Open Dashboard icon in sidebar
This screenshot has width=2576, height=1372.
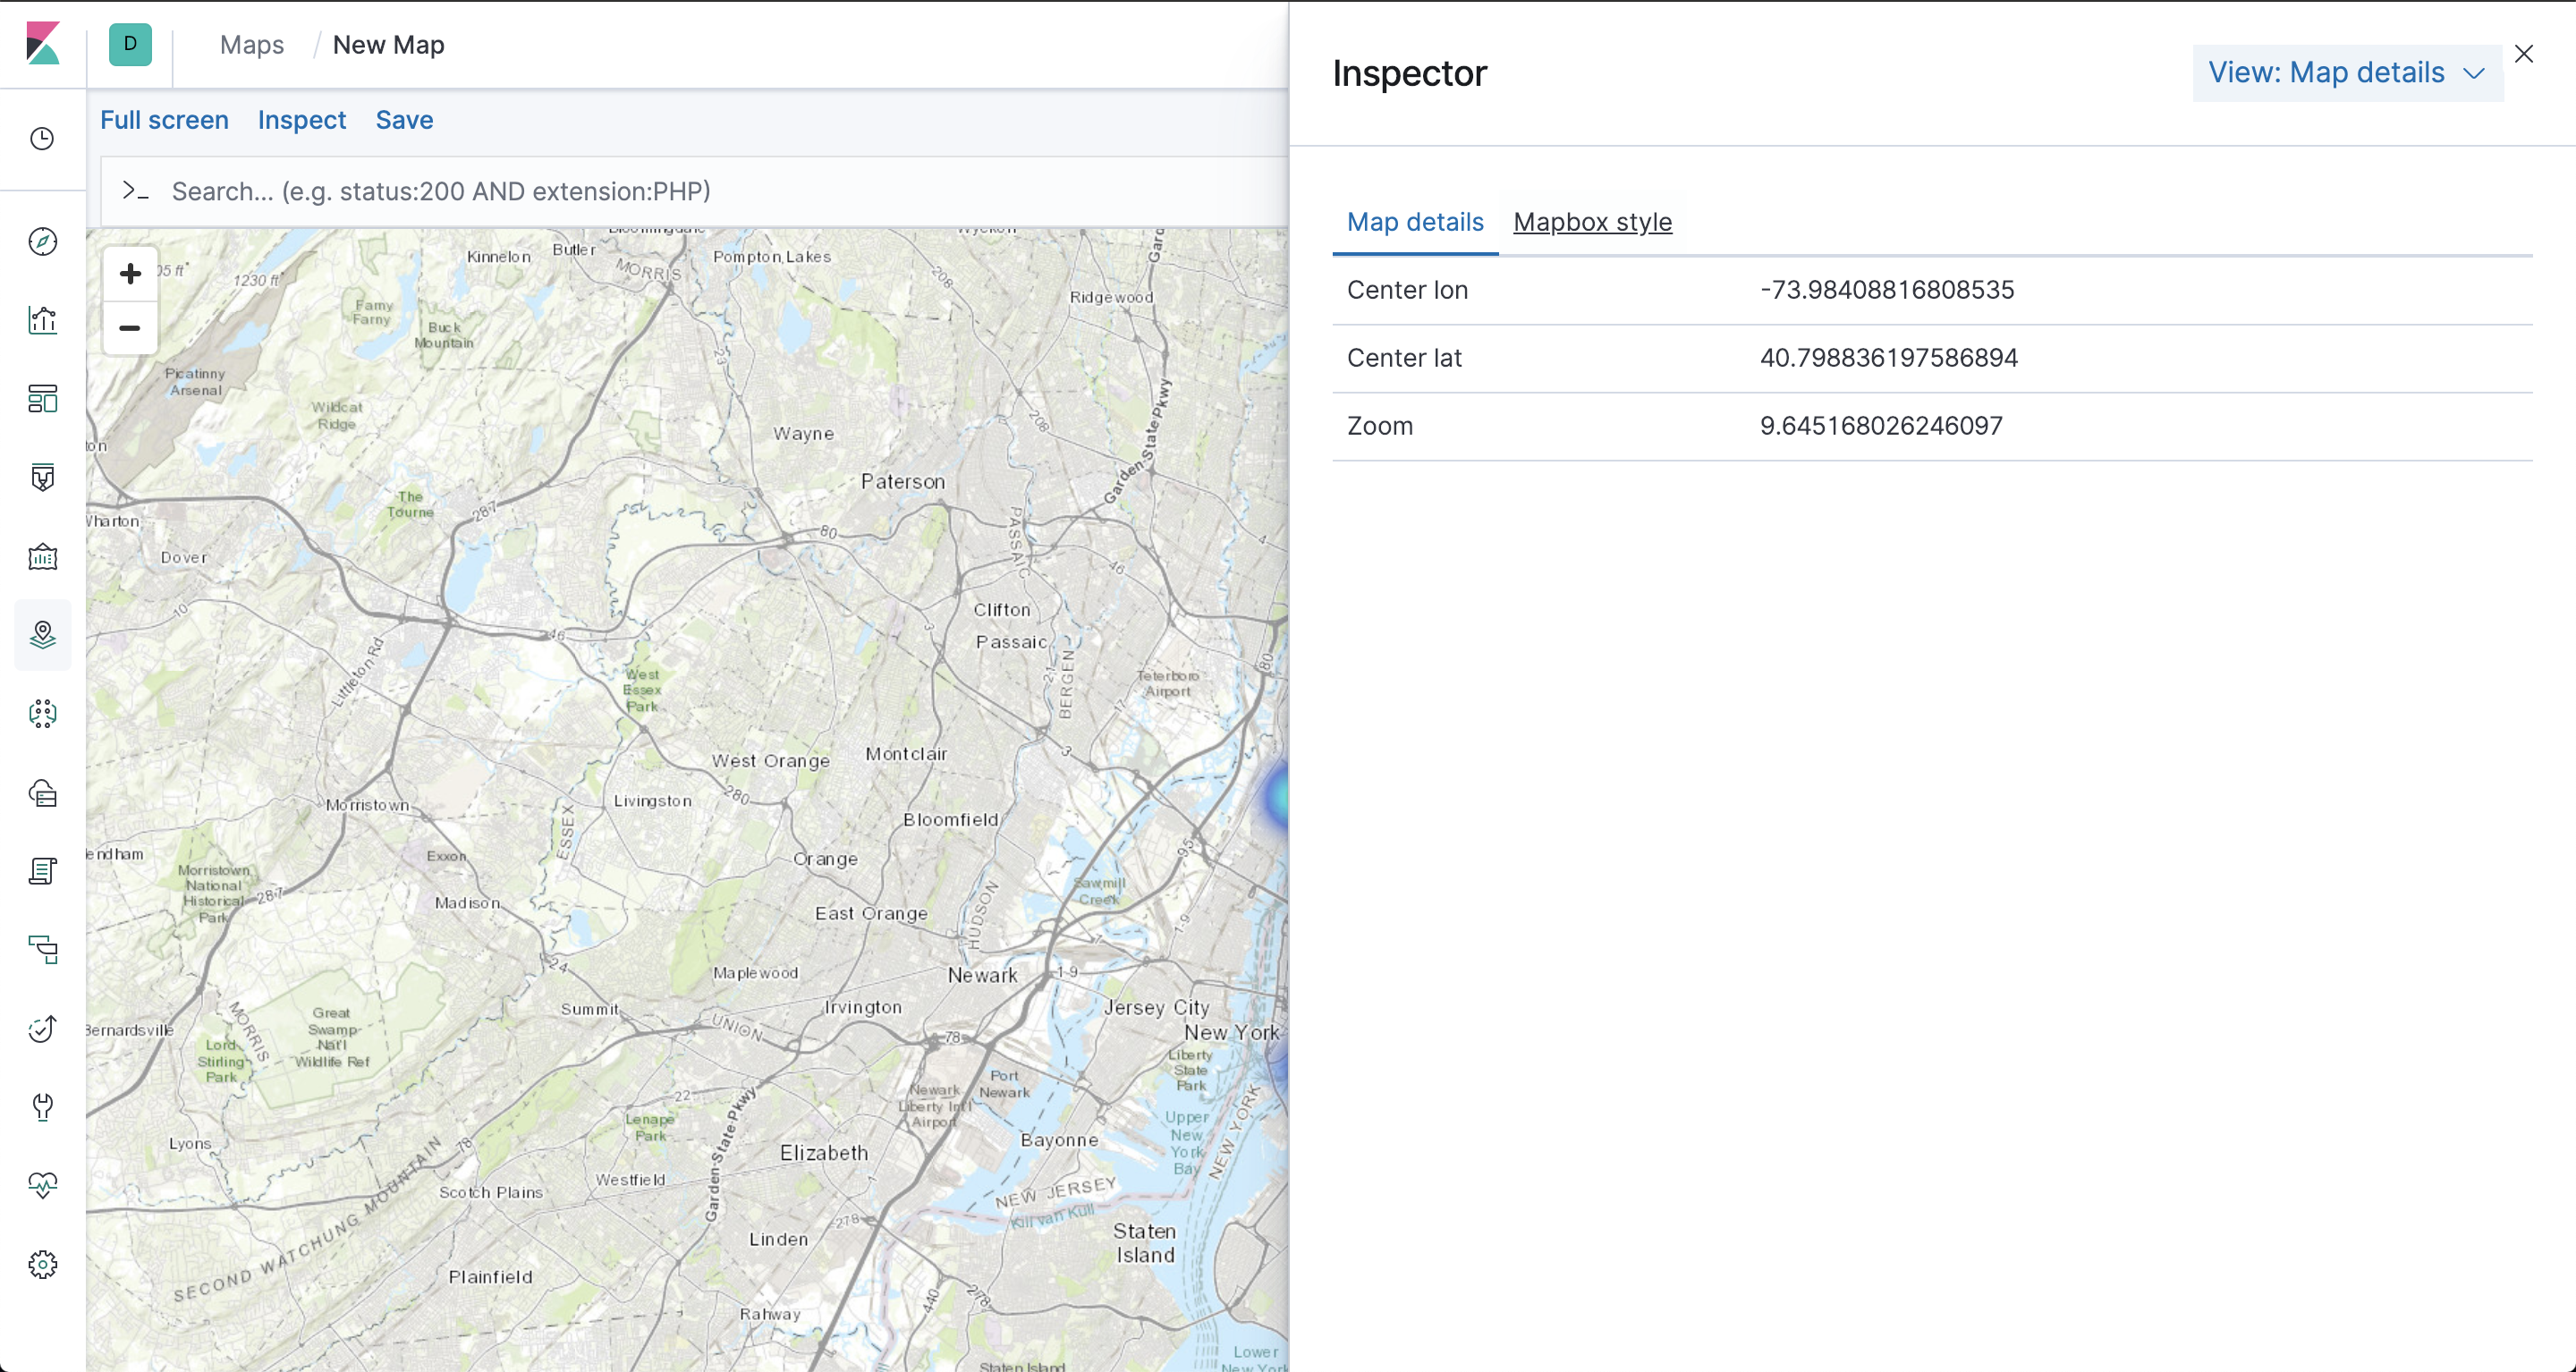point(42,399)
